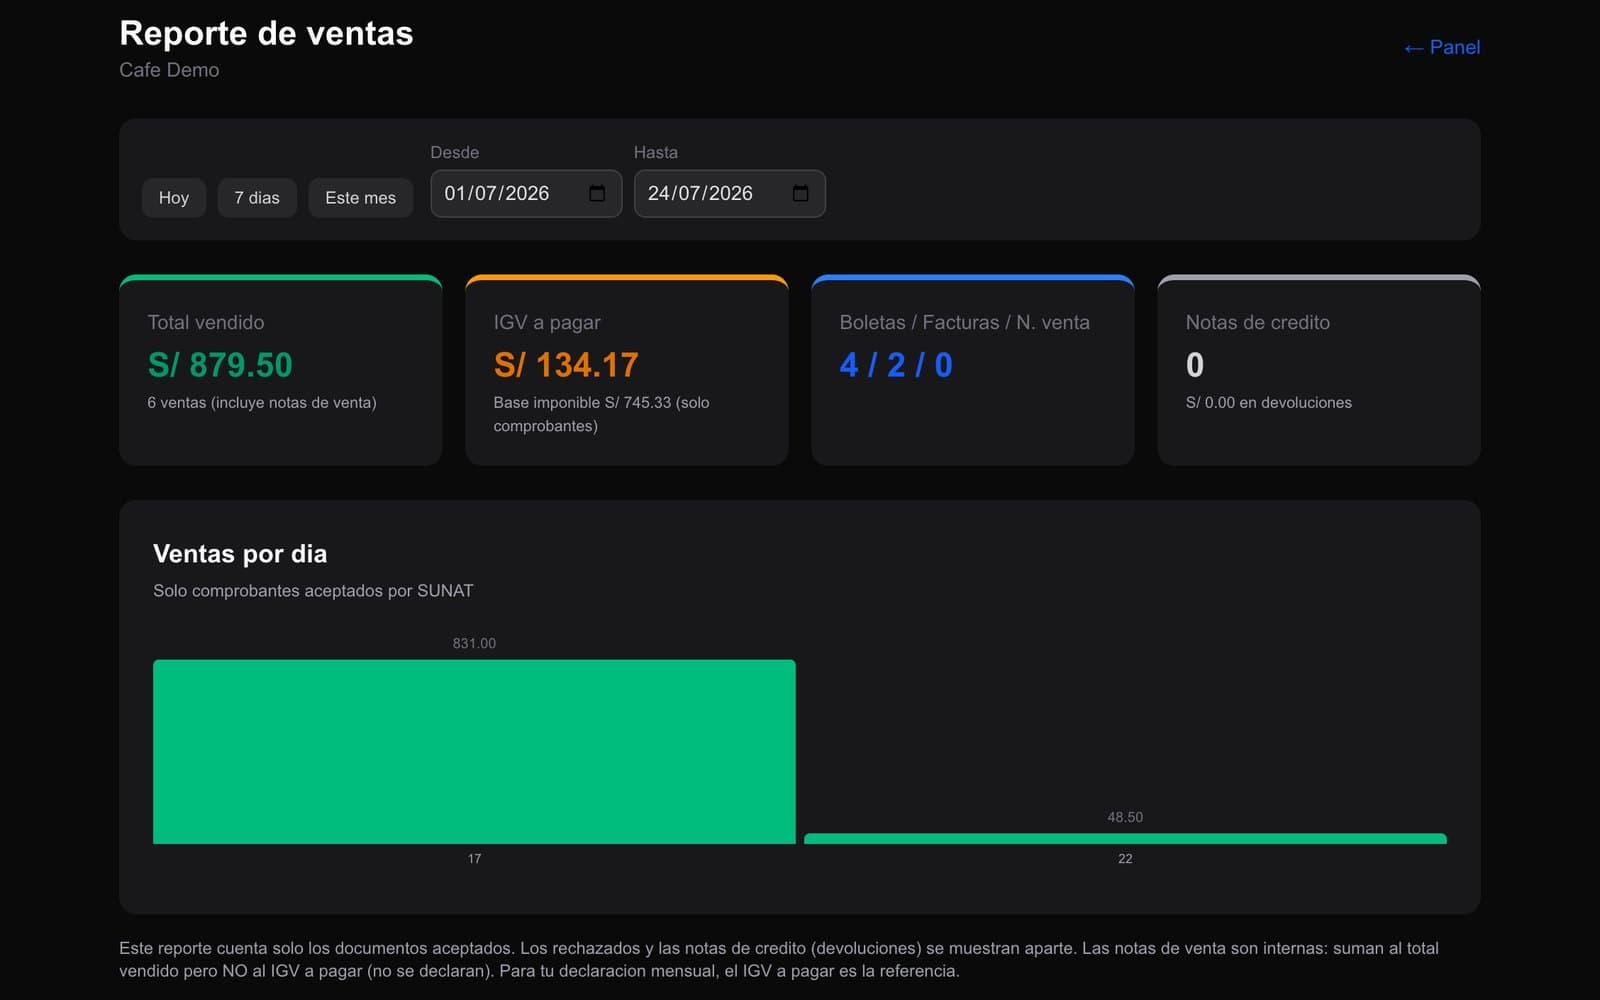Click the Notas de credito count 0
1600x1000 pixels.
1195,365
